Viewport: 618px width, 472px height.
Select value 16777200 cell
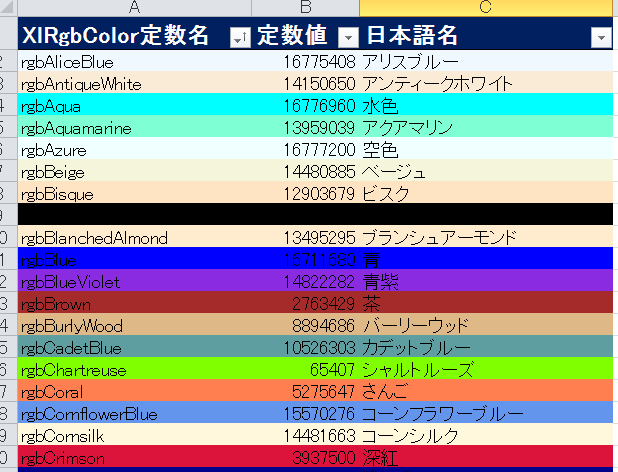tap(305, 149)
